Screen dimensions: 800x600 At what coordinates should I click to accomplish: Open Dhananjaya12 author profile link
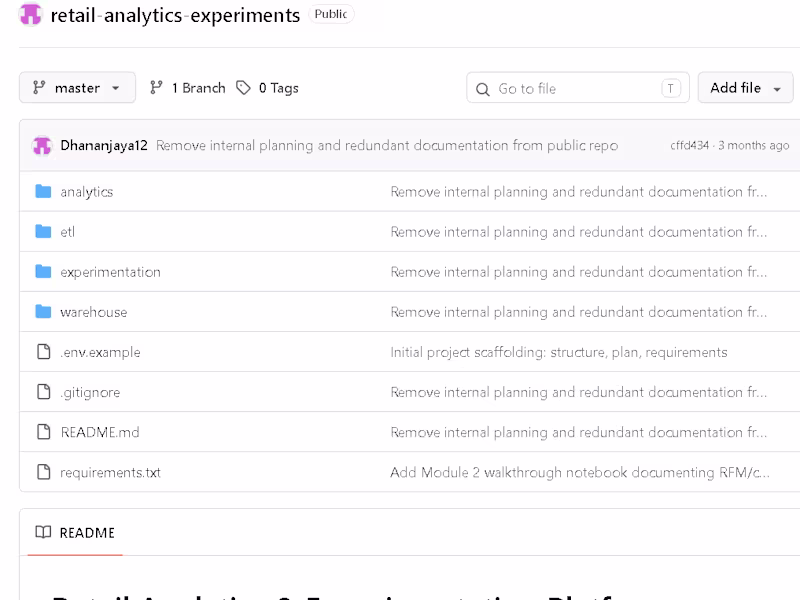(104, 145)
